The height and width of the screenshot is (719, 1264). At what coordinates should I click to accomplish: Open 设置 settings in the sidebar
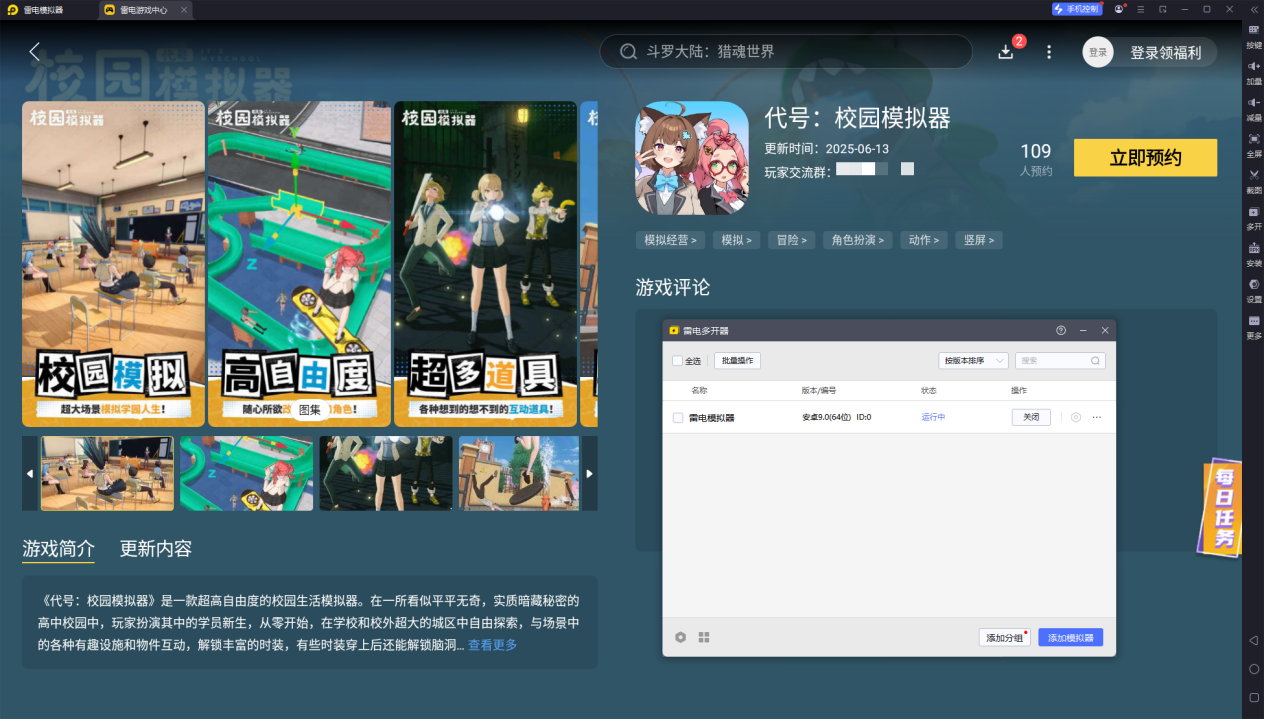coord(1254,289)
